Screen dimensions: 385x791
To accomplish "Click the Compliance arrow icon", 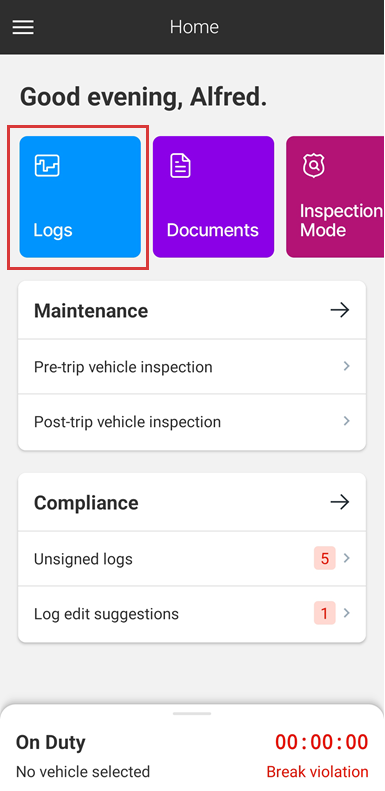I will pos(340,502).
